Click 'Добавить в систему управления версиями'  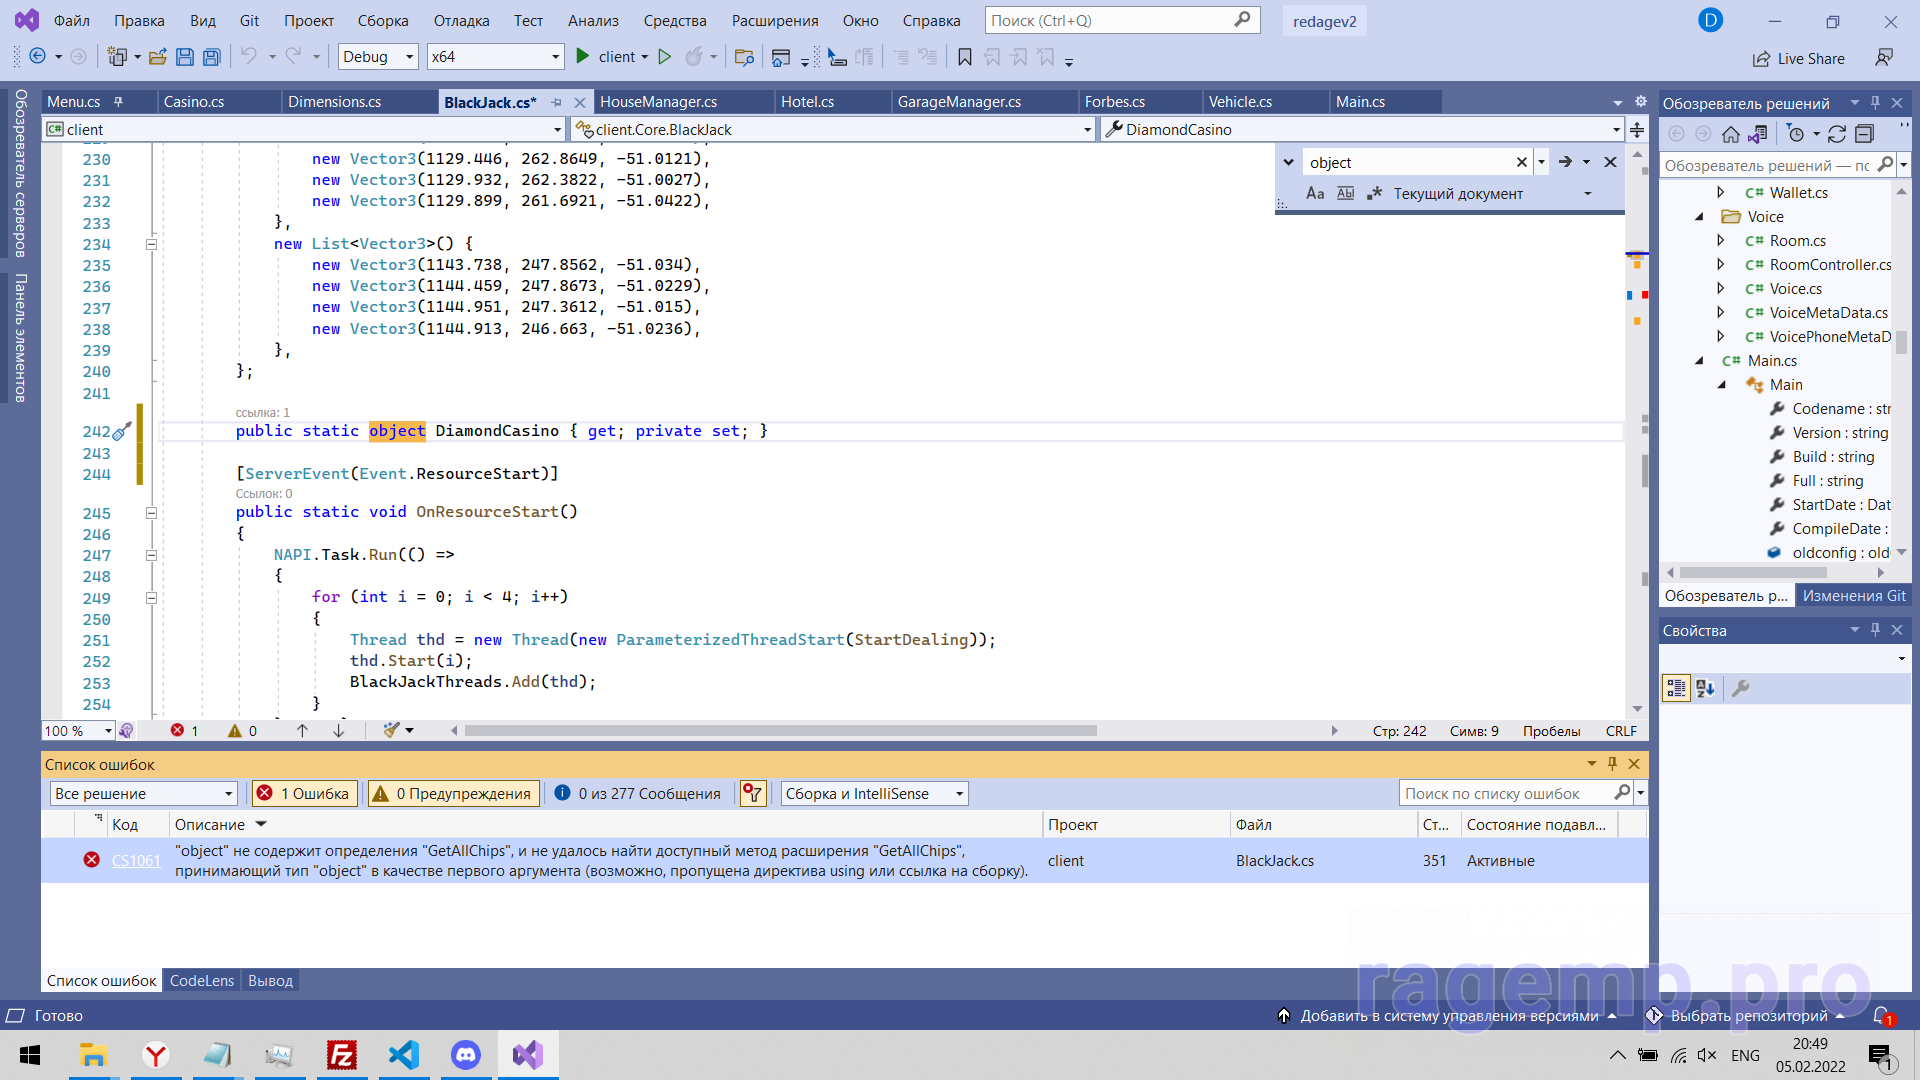(1449, 1016)
